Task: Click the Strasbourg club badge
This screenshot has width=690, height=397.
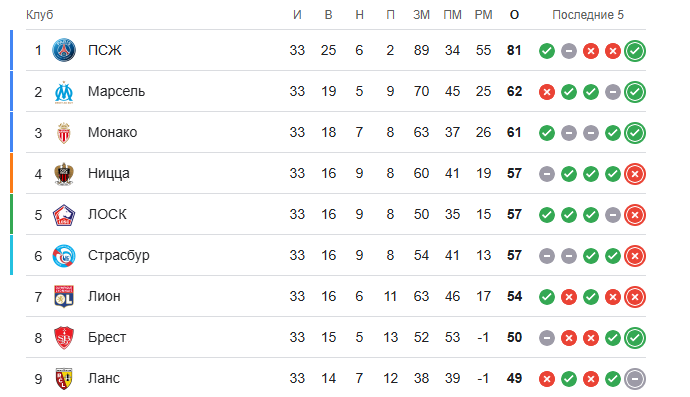Action: pos(64,256)
